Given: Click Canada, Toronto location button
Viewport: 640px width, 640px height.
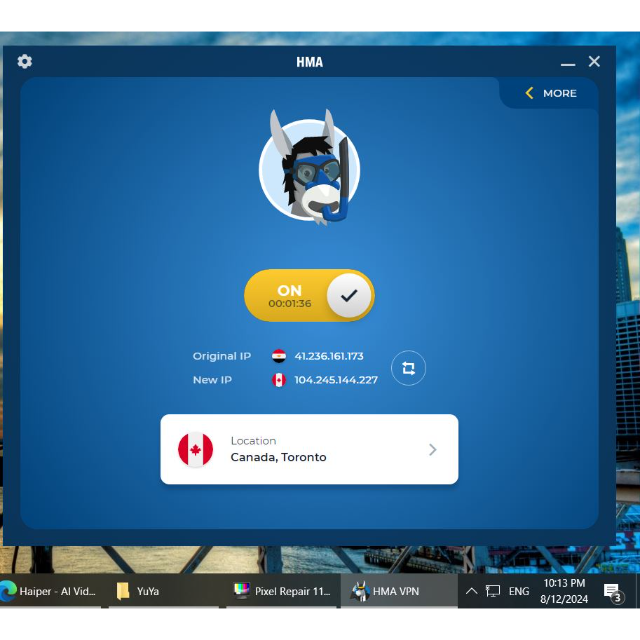Looking at the screenshot, I should click(309, 450).
